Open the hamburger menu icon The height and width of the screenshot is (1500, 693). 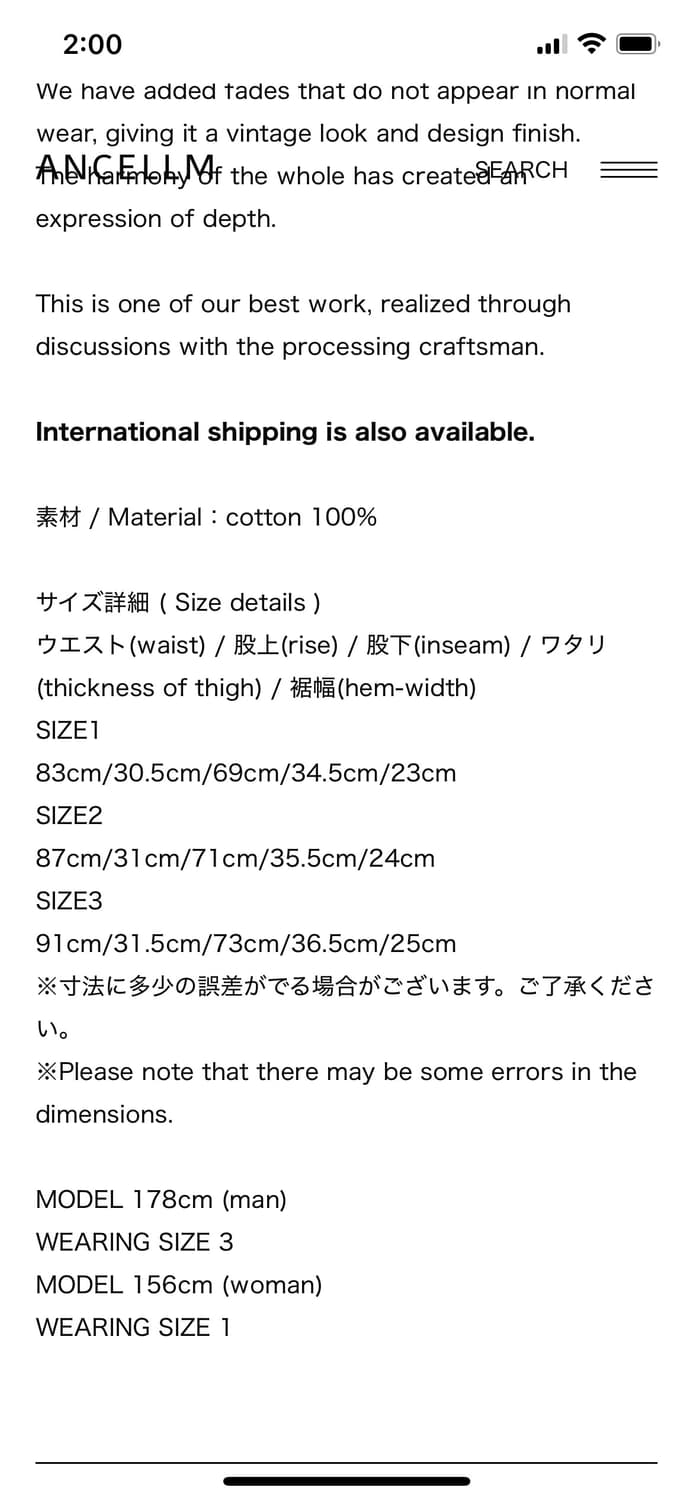tap(628, 170)
